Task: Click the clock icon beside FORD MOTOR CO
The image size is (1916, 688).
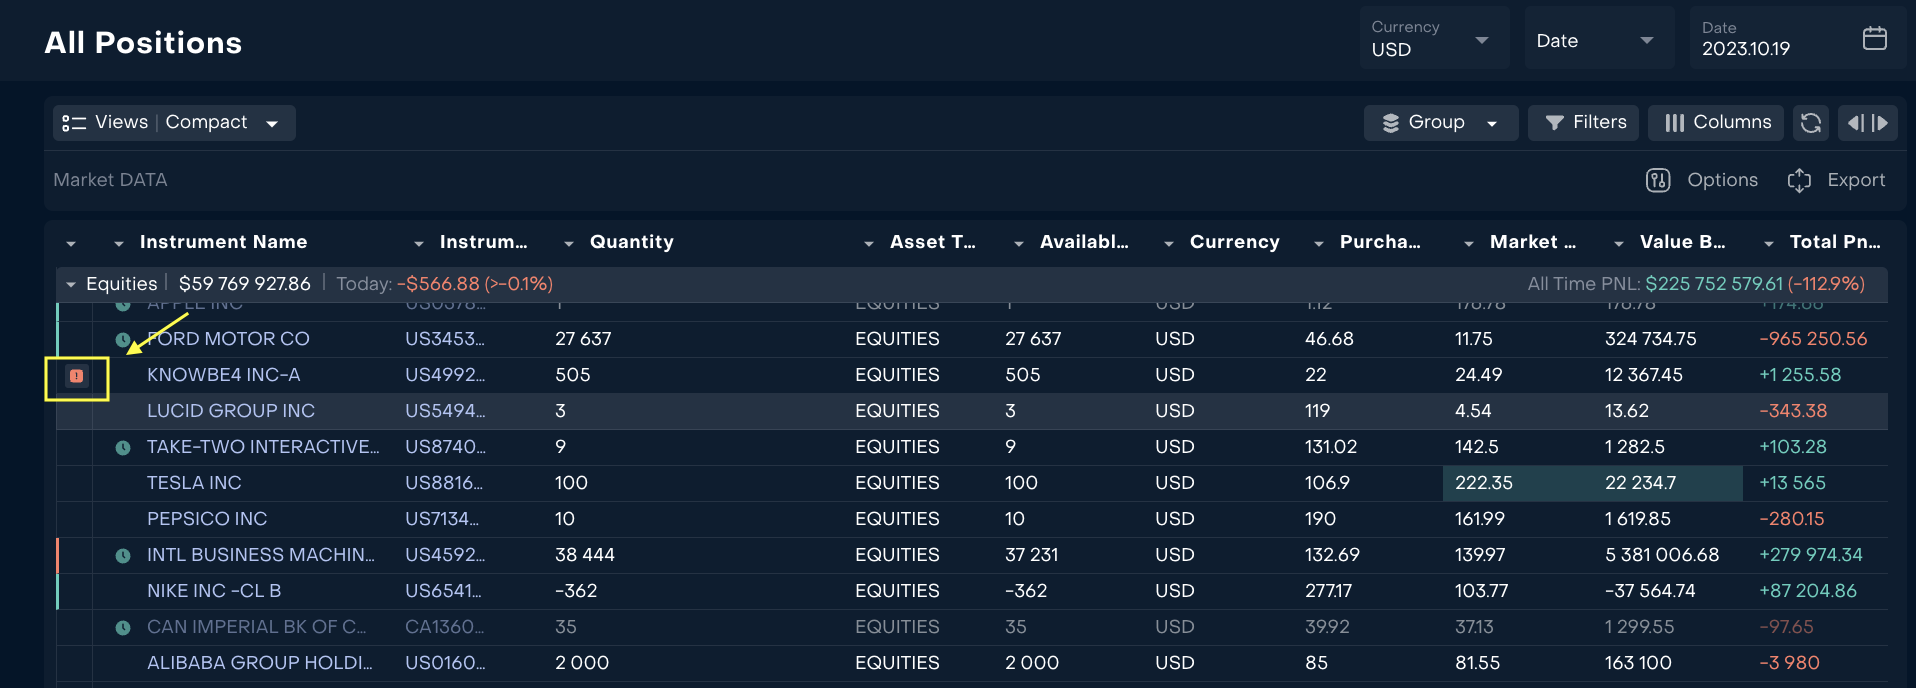Action: pos(123,340)
